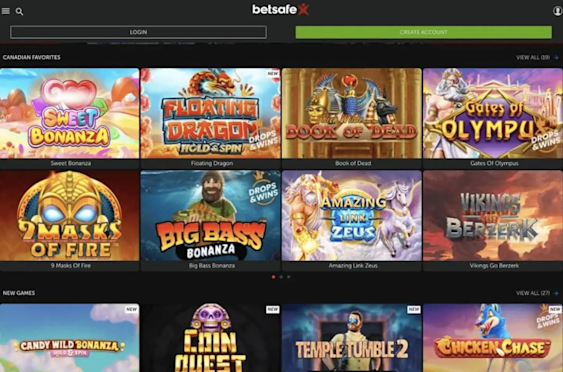Screen dimensions: 563x372
Task: Open the Vikings Go Berzerk thumbnail
Action: tap(493, 215)
